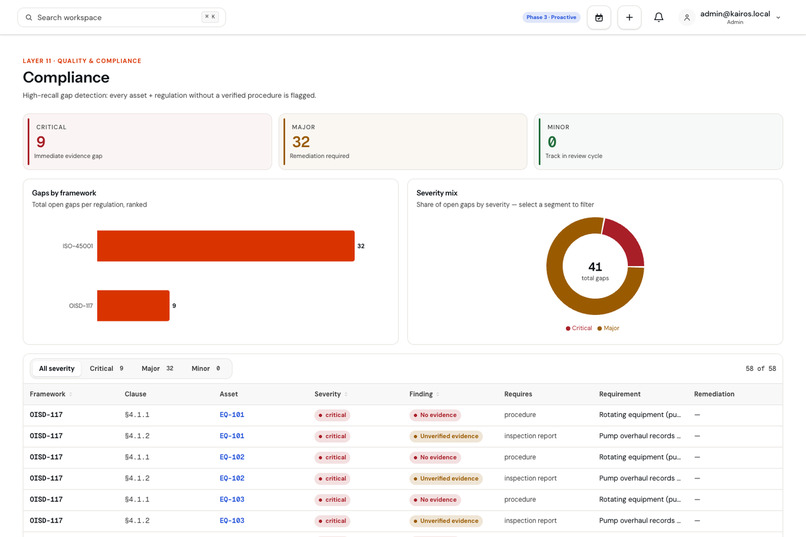Open the Critical summary card
Screen dimensions: 806x537
click(x=148, y=142)
